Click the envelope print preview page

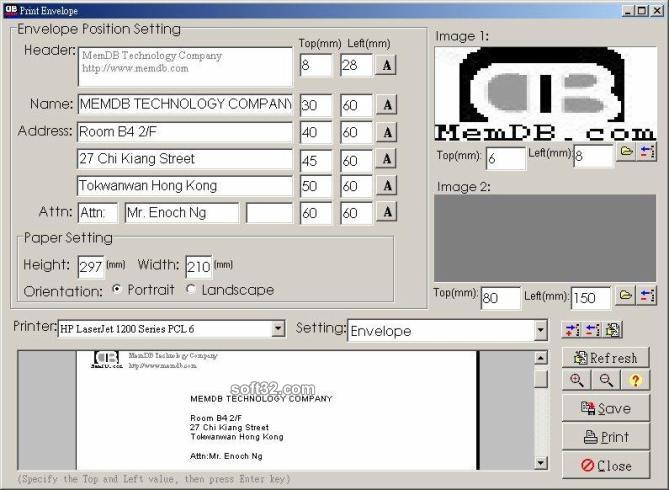coord(277,410)
